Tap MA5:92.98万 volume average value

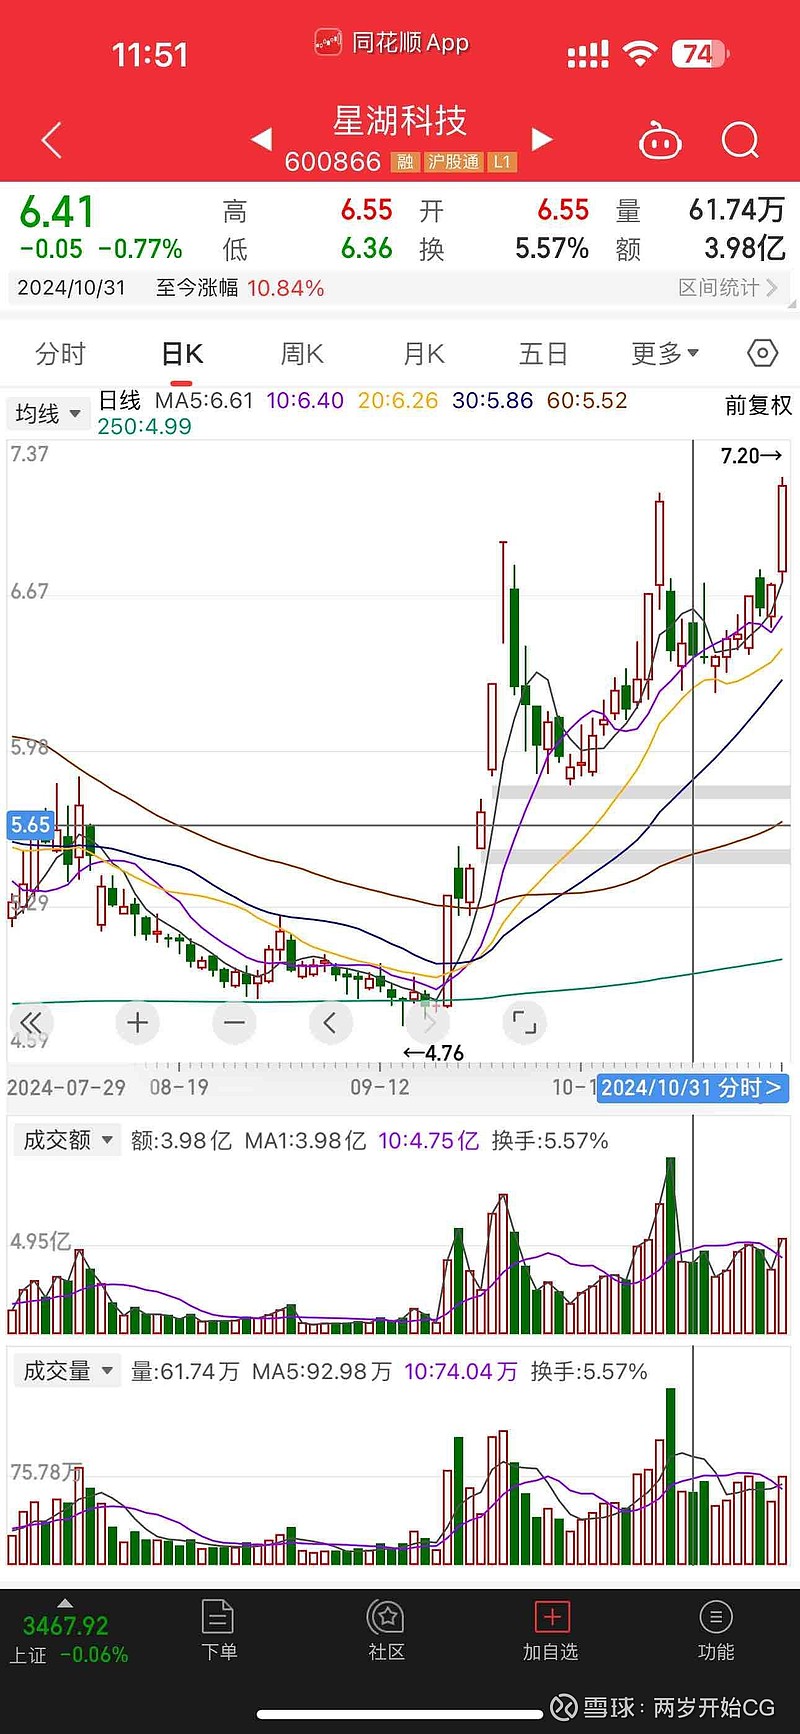click(x=322, y=1372)
